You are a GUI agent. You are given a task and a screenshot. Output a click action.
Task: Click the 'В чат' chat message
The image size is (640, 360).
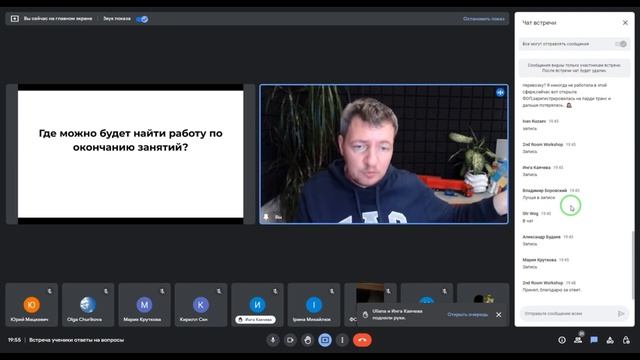(528, 221)
